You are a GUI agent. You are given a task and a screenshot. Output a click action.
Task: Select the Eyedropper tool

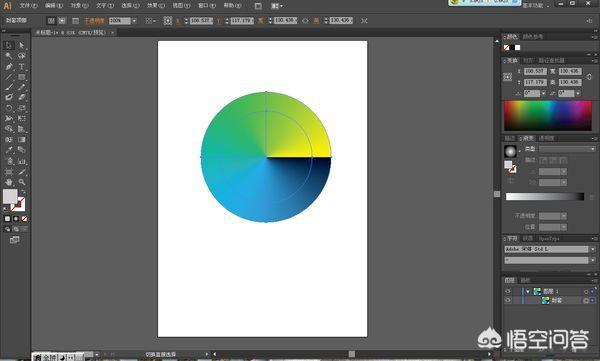click(9, 150)
